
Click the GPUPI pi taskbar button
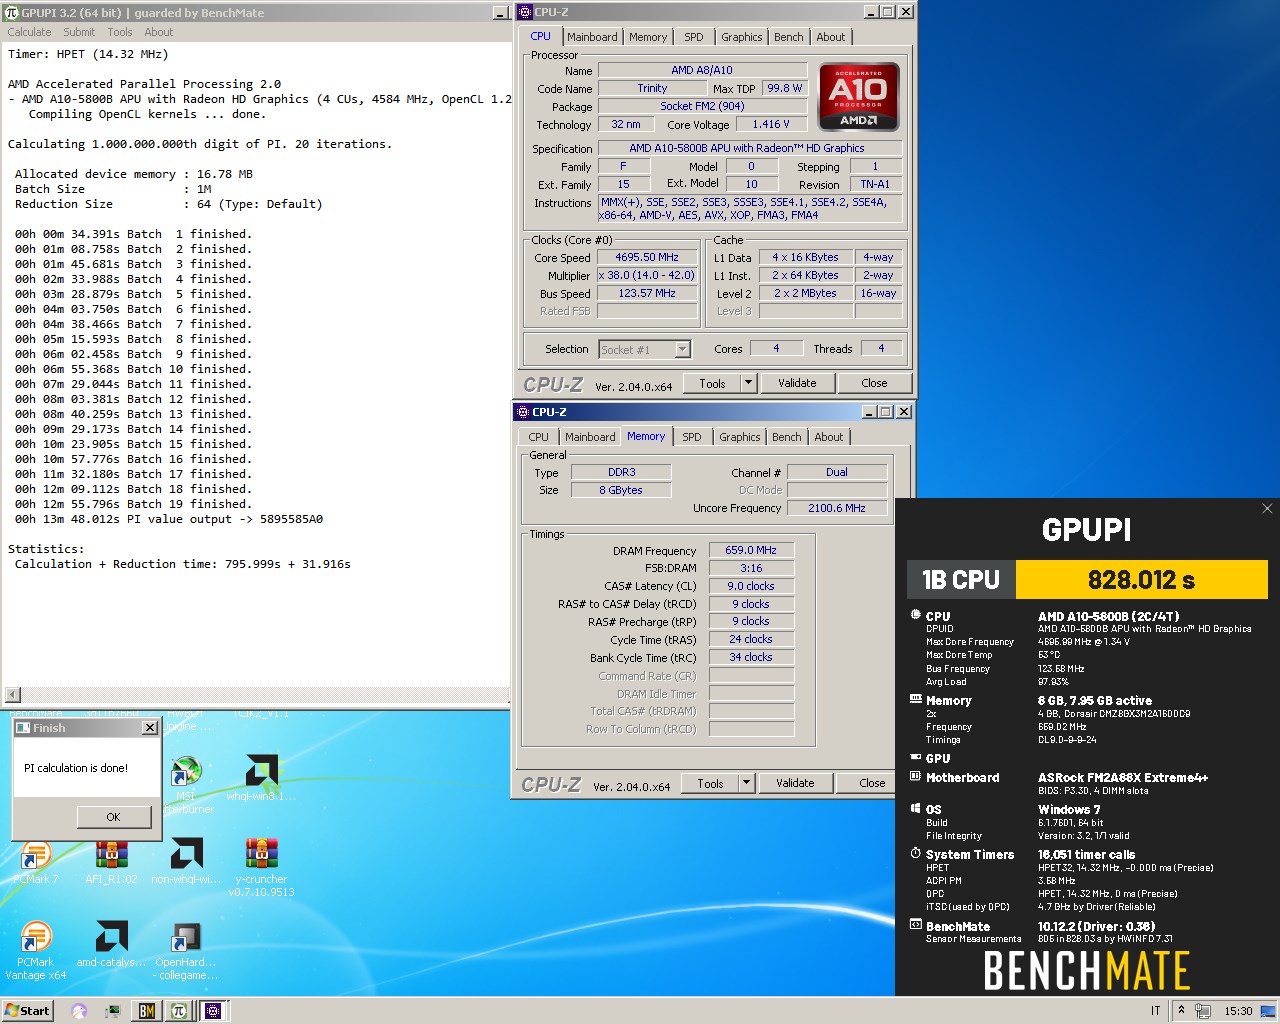(179, 1011)
